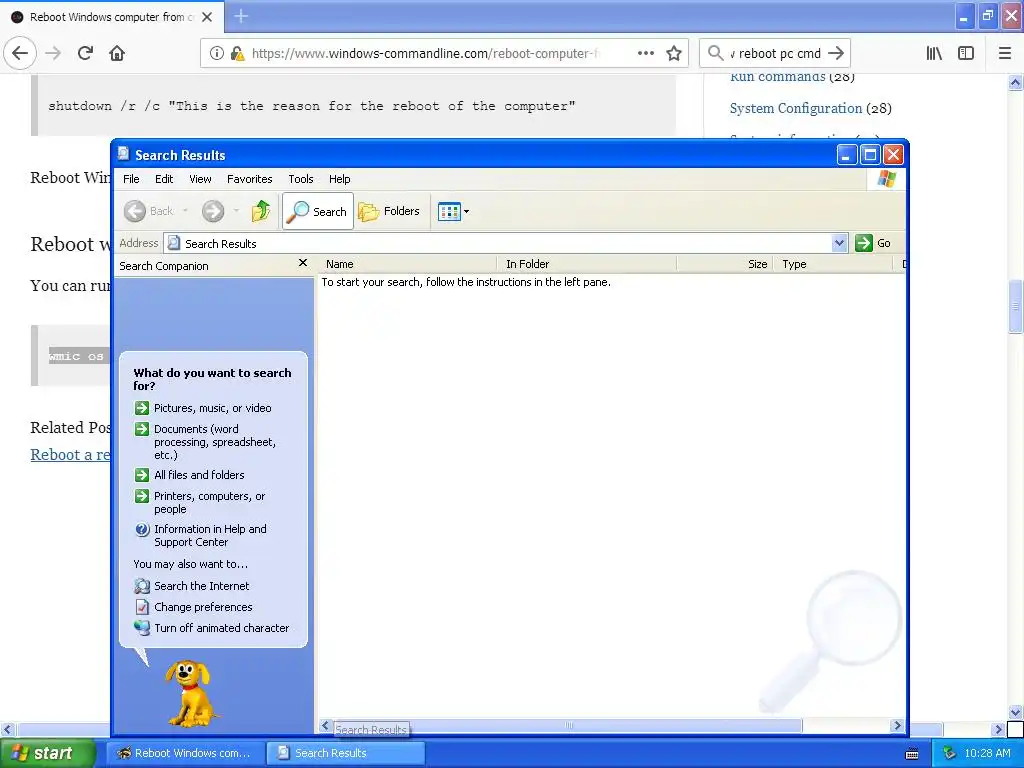
Task: Open the Forward history dropdown arrow
Action: point(236,211)
